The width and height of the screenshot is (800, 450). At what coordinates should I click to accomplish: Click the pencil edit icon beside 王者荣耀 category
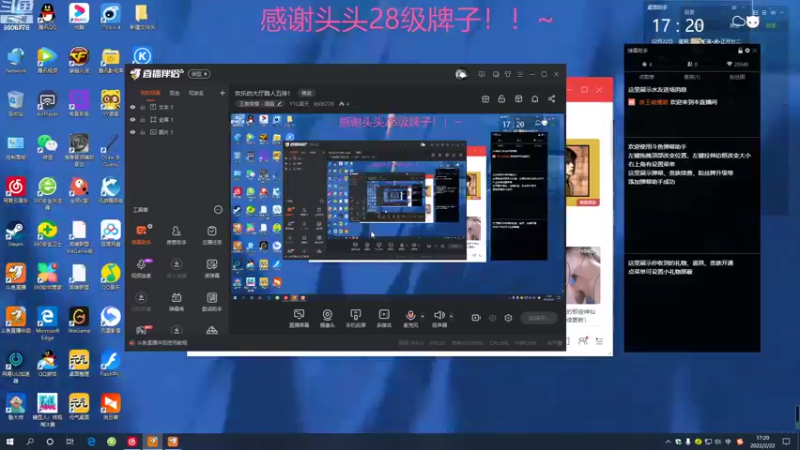tap(279, 104)
